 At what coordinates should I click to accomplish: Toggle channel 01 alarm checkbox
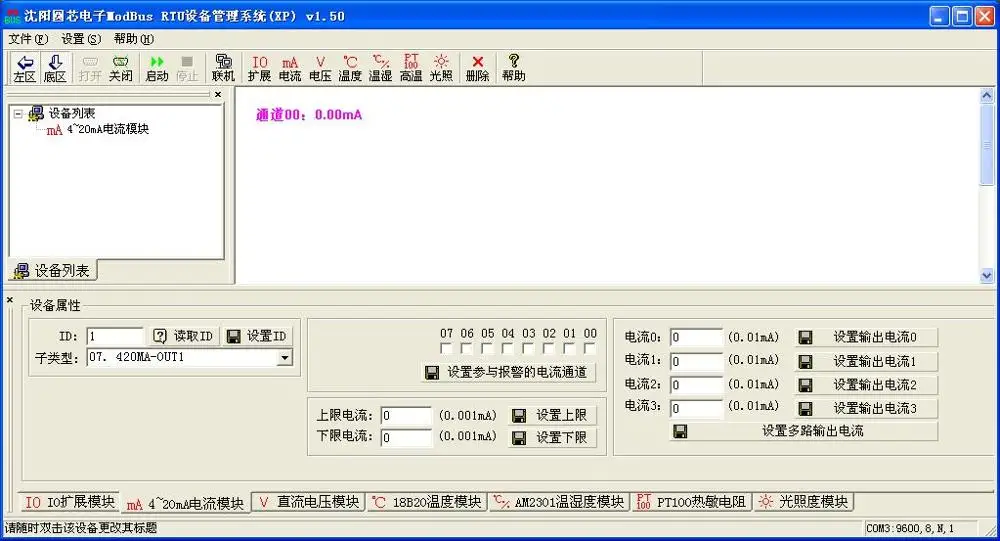coord(569,349)
